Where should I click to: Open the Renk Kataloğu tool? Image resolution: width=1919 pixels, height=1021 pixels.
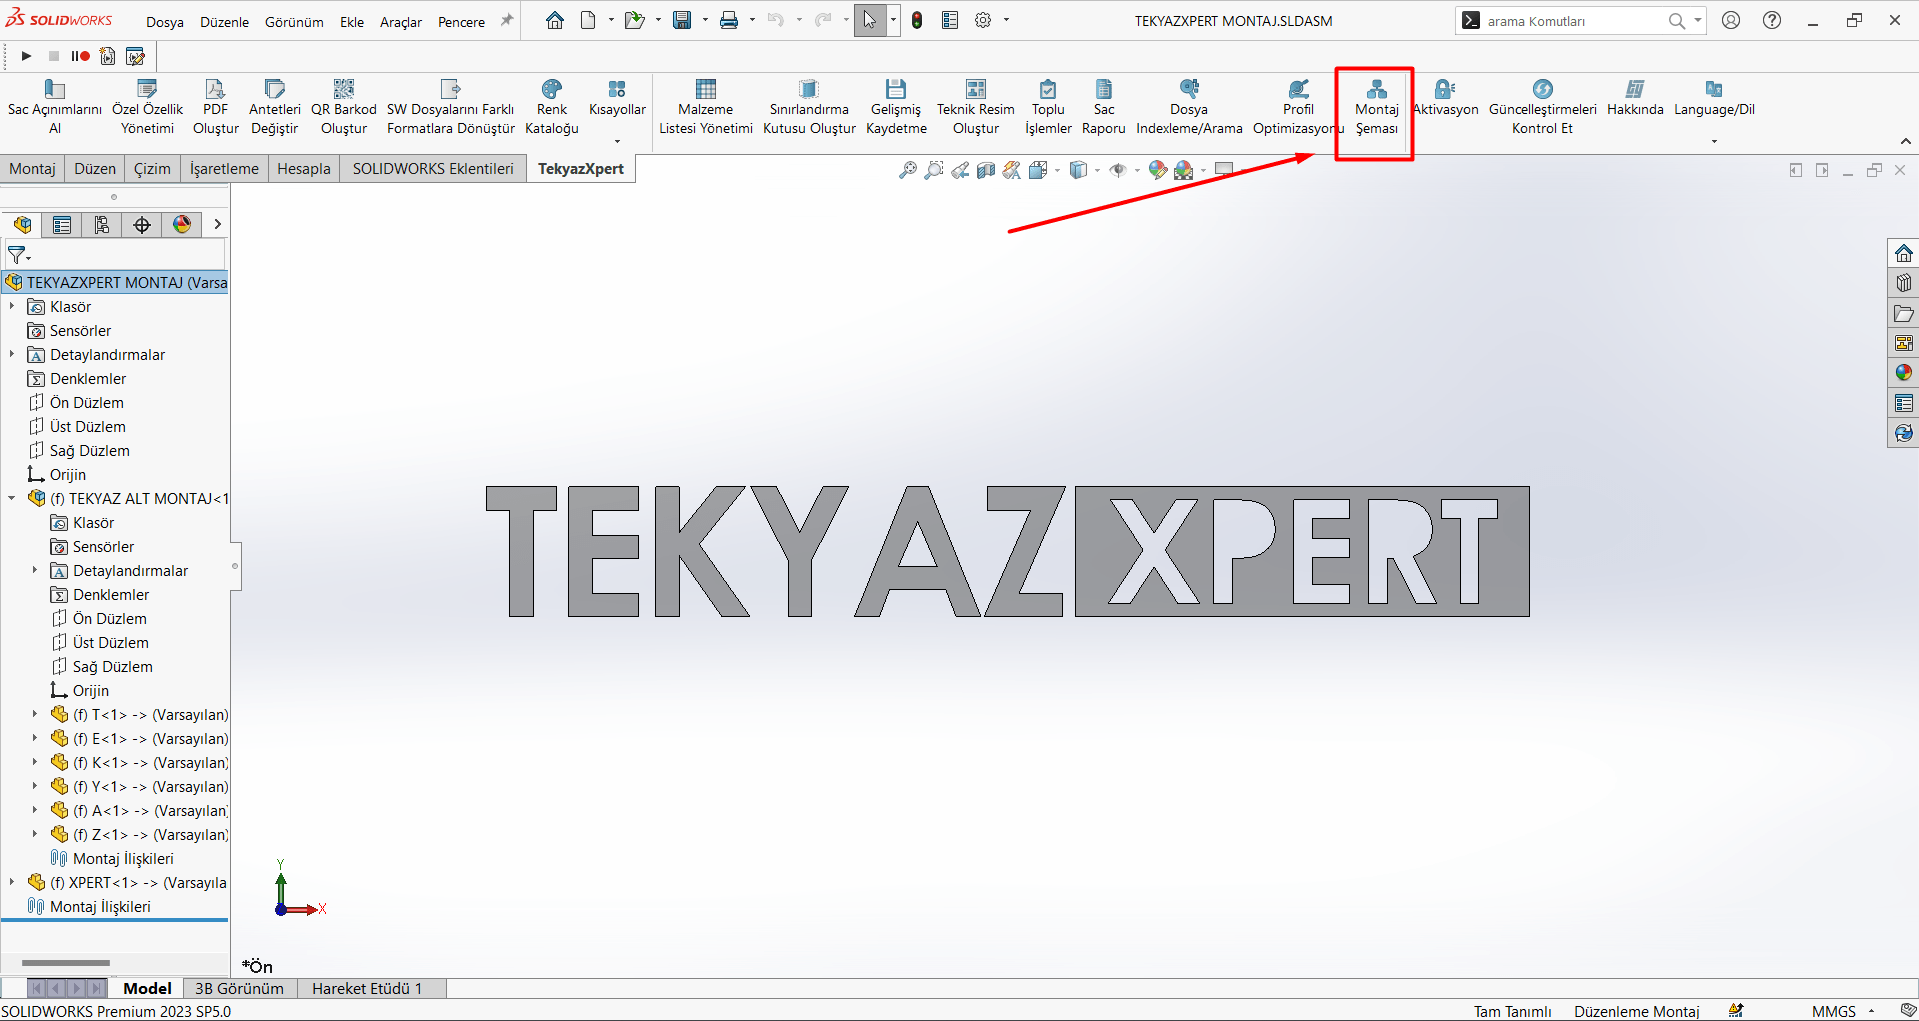pos(552,107)
